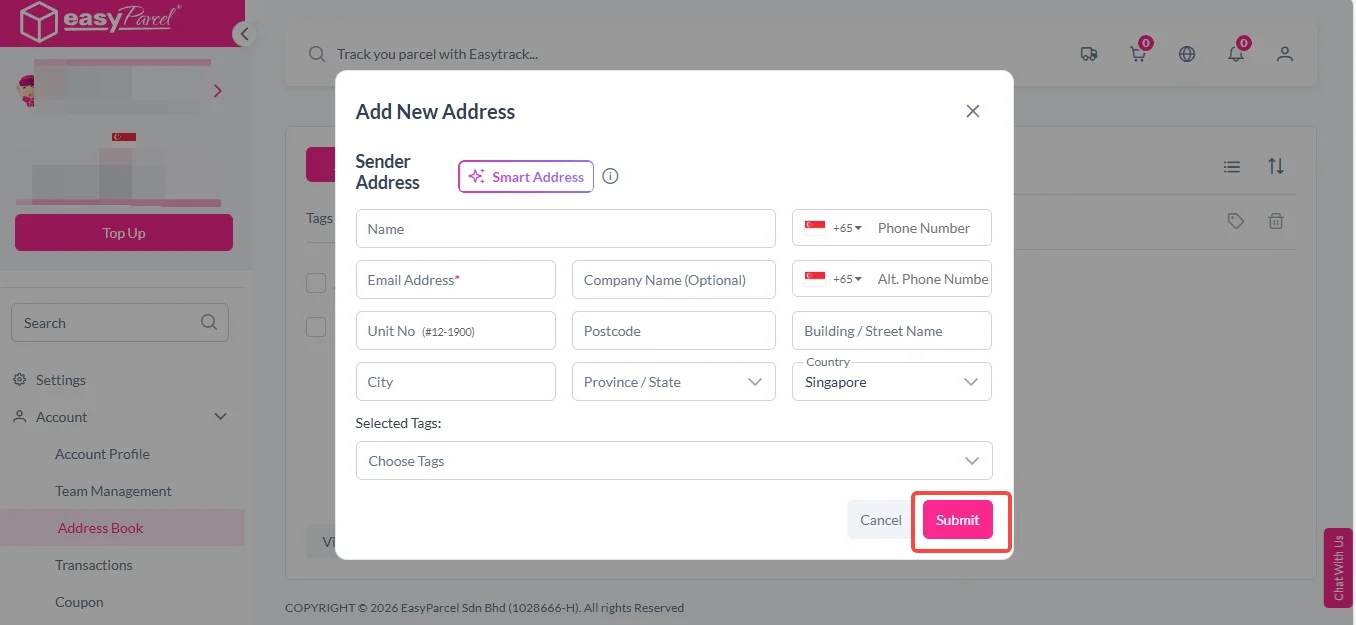Screen dimensions: 1356x625
Task: Tick the second address checkbox
Action: [x=316, y=326]
